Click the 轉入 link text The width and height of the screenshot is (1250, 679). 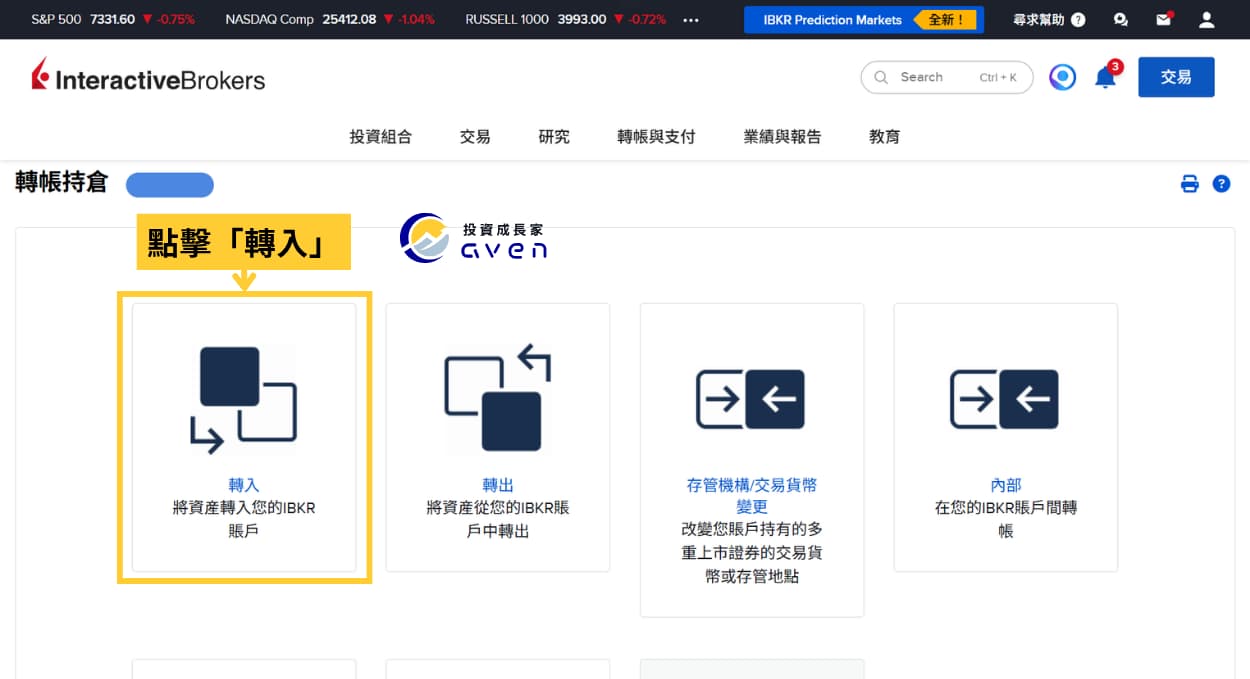[244, 485]
